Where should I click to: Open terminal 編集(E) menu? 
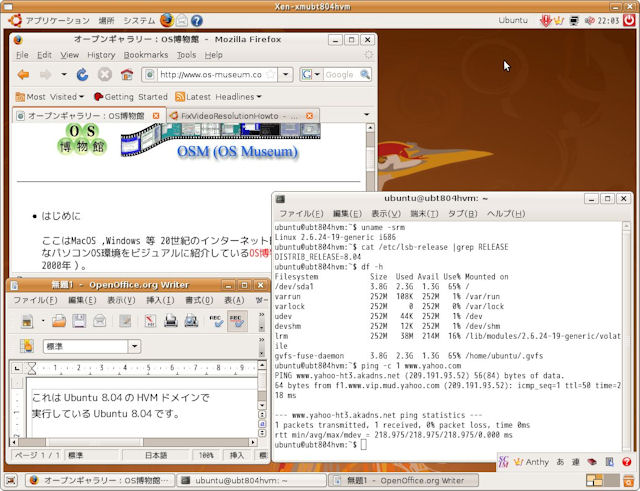pyautogui.click(x=347, y=213)
